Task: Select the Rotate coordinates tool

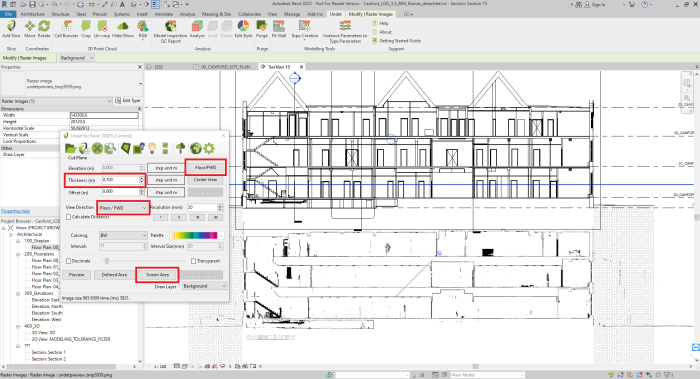Action: tap(44, 29)
